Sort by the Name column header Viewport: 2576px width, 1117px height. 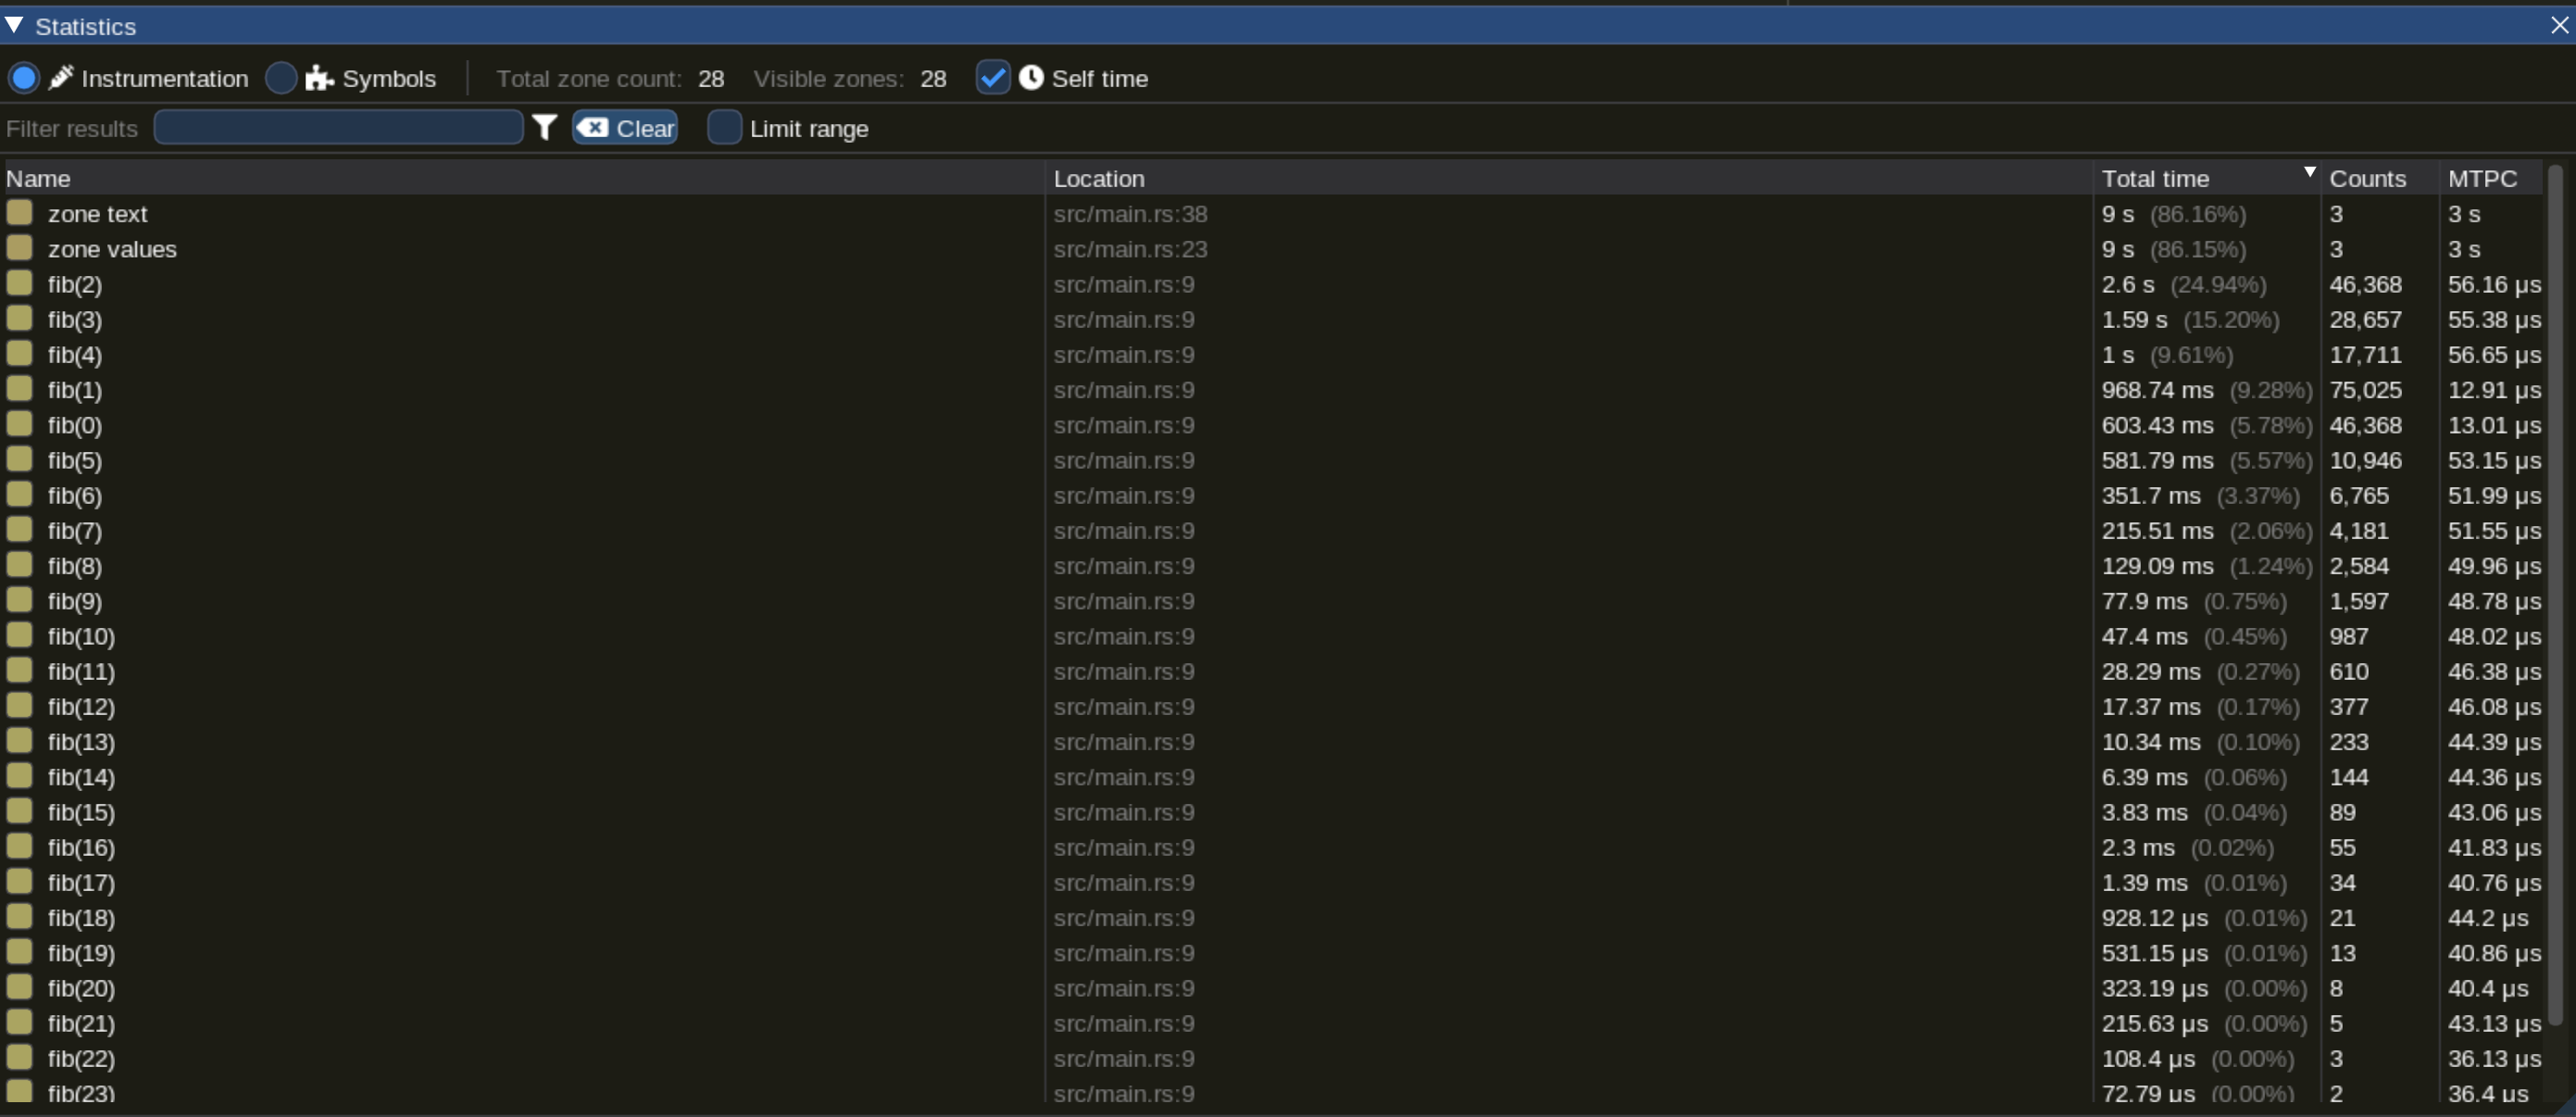(x=524, y=178)
